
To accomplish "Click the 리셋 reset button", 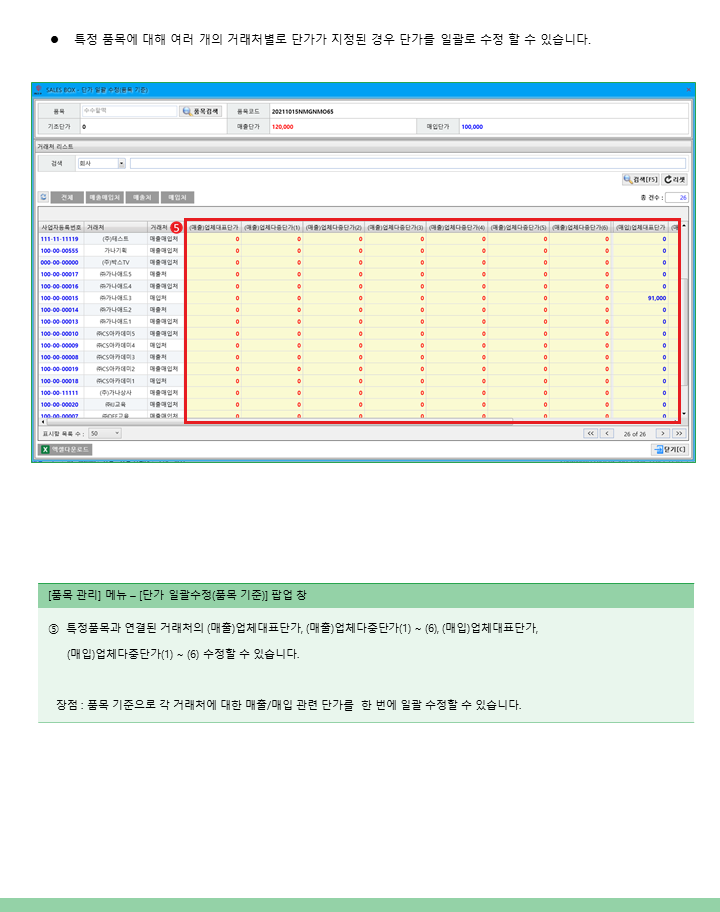I will pos(675,180).
